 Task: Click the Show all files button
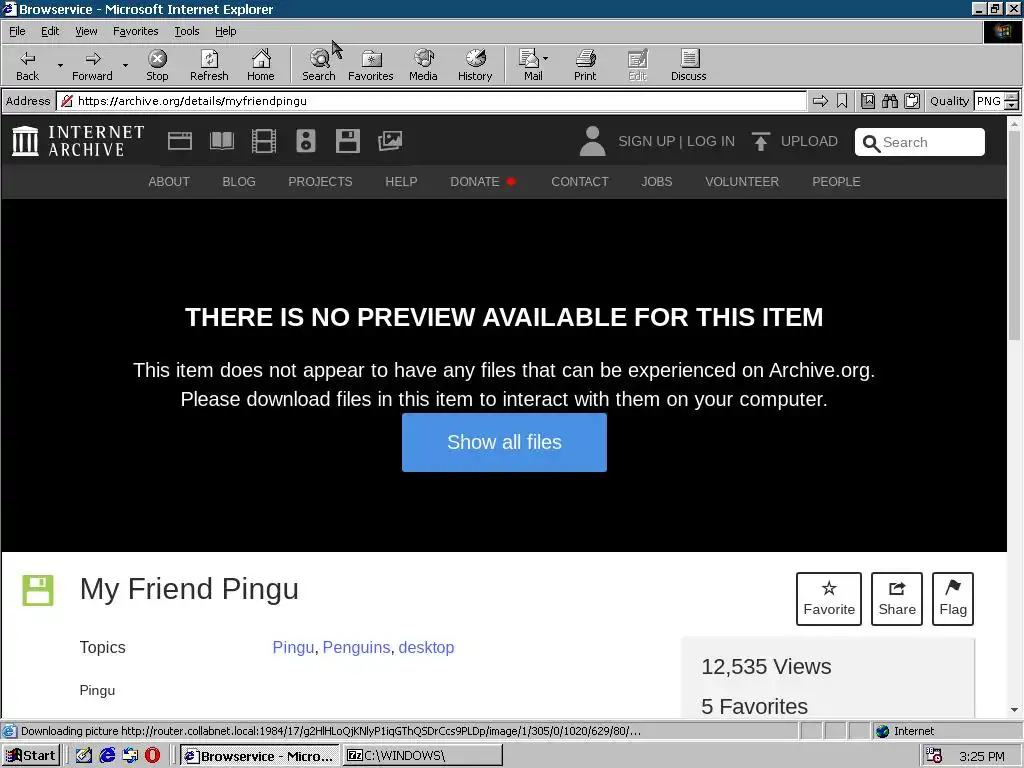click(504, 442)
